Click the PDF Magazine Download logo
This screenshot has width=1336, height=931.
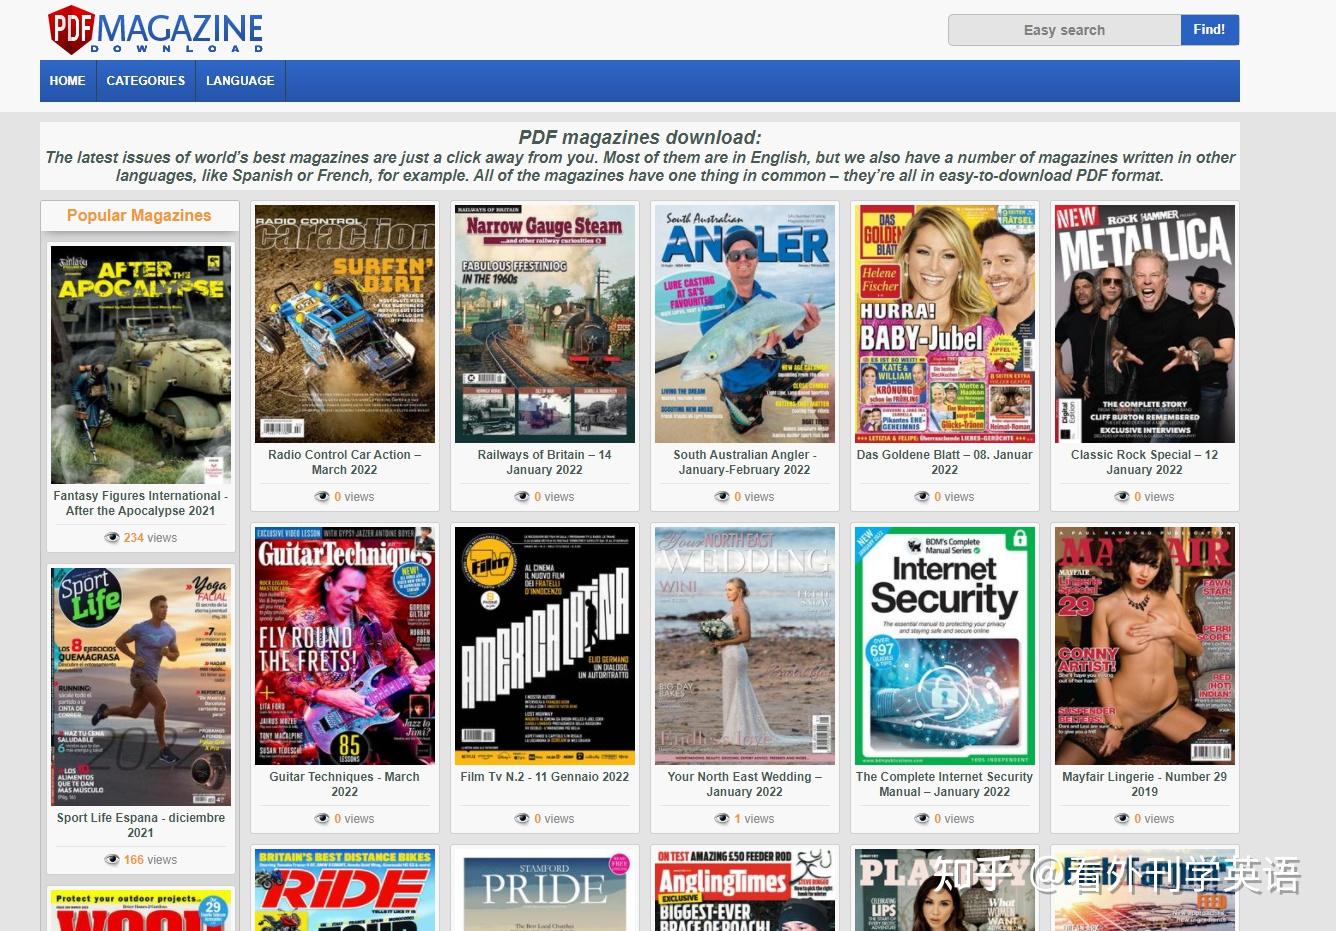pos(156,30)
